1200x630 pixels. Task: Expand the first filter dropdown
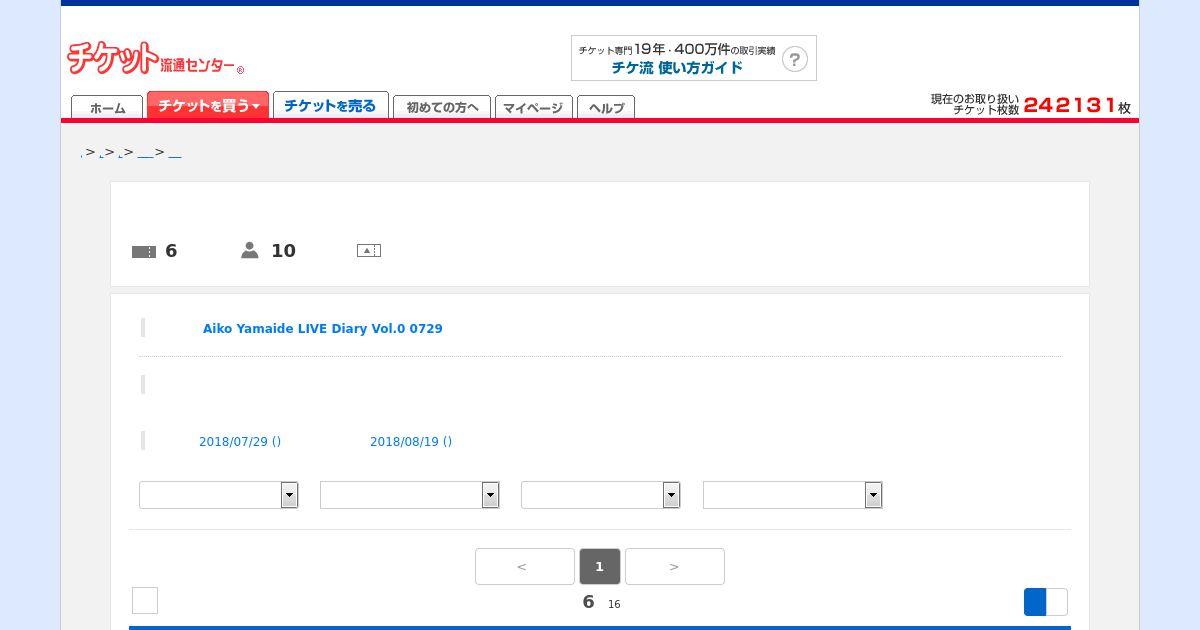coord(219,495)
